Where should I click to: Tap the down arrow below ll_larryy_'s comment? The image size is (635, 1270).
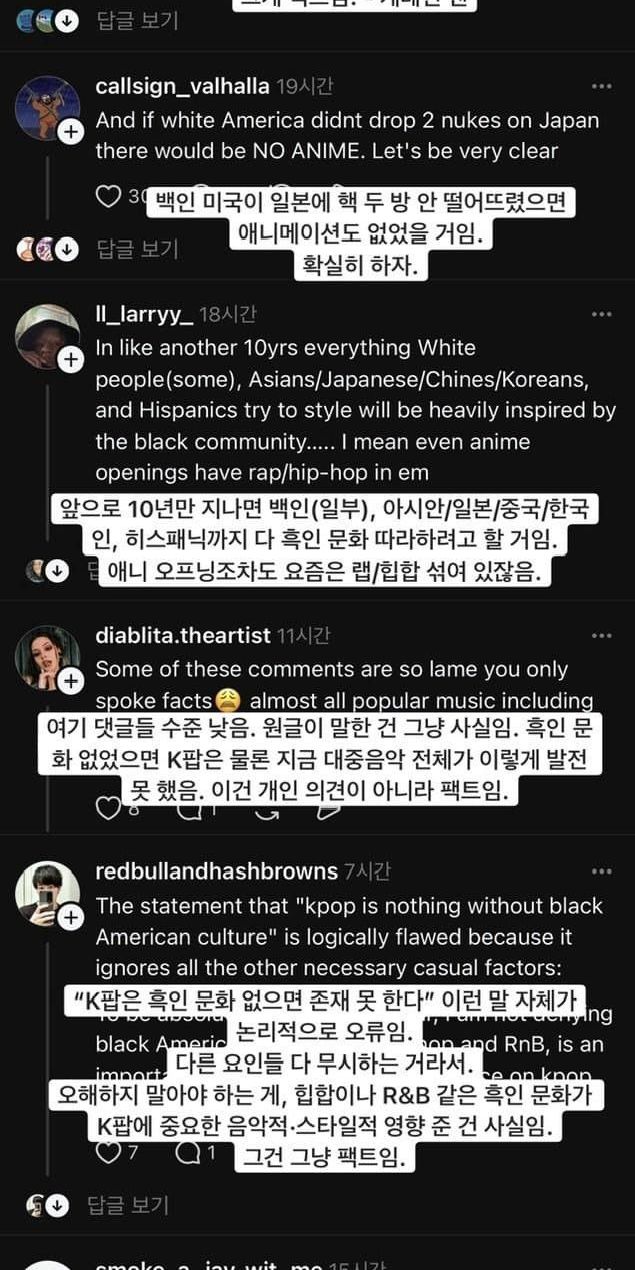pos(57,570)
